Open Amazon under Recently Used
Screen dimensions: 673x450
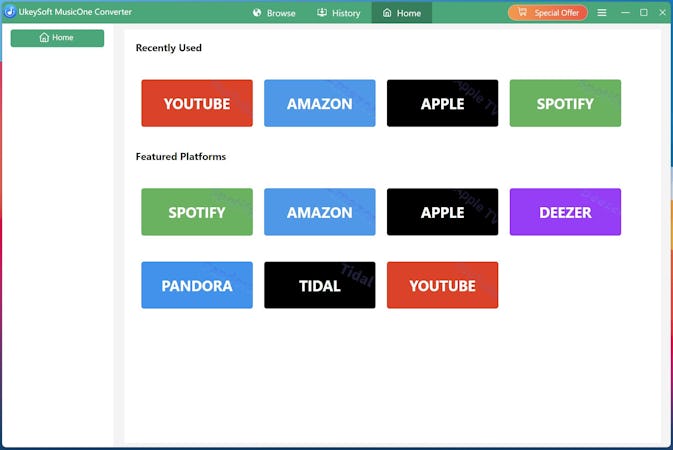pos(320,103)
